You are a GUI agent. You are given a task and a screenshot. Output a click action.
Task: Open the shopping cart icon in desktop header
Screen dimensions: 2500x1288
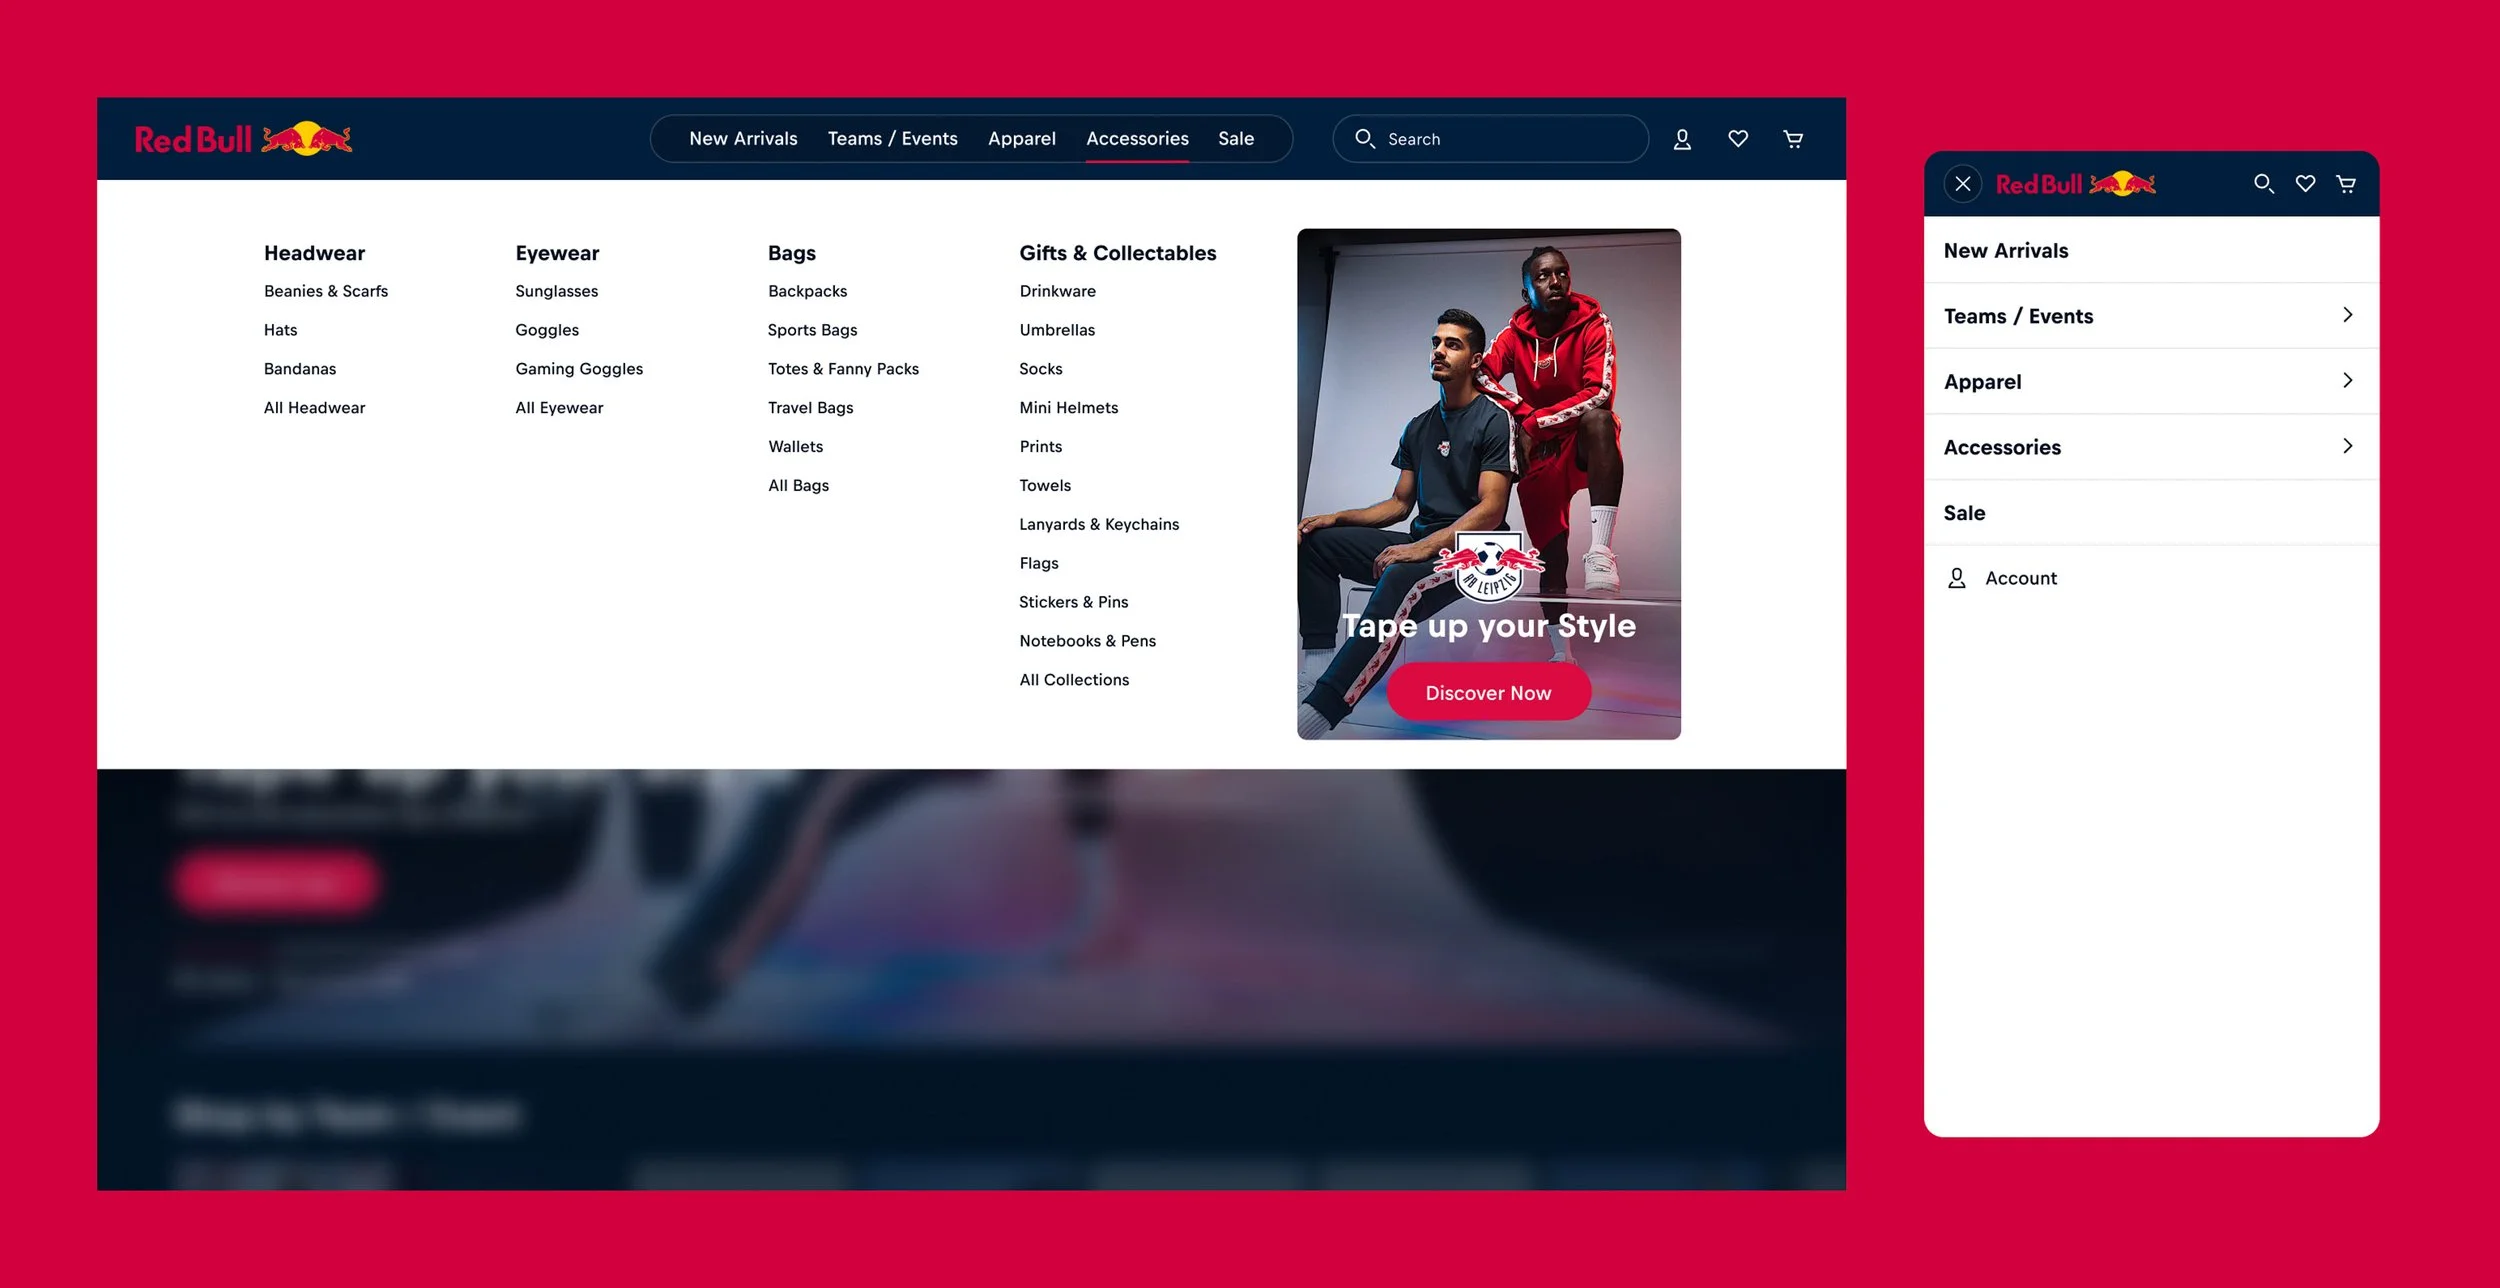[1793, 139]
